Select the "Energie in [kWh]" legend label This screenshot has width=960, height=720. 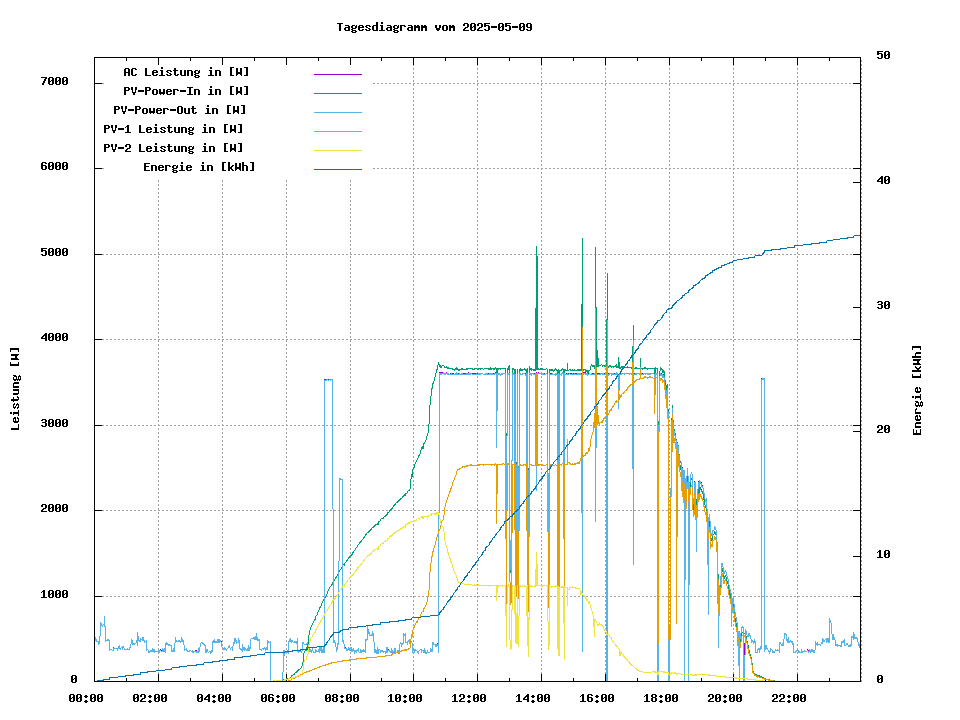click(199, 167)
